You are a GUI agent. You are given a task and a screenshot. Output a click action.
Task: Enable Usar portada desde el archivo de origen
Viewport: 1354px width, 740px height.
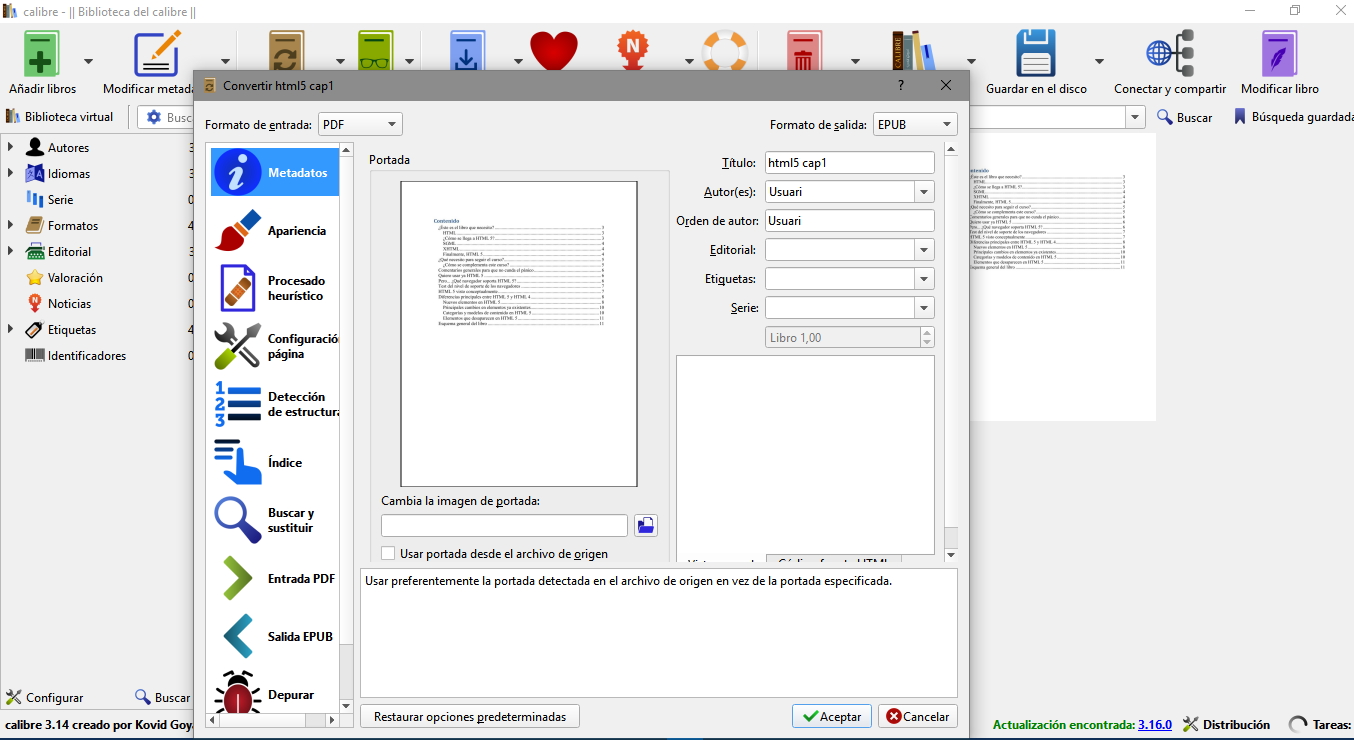coord(388,553)
